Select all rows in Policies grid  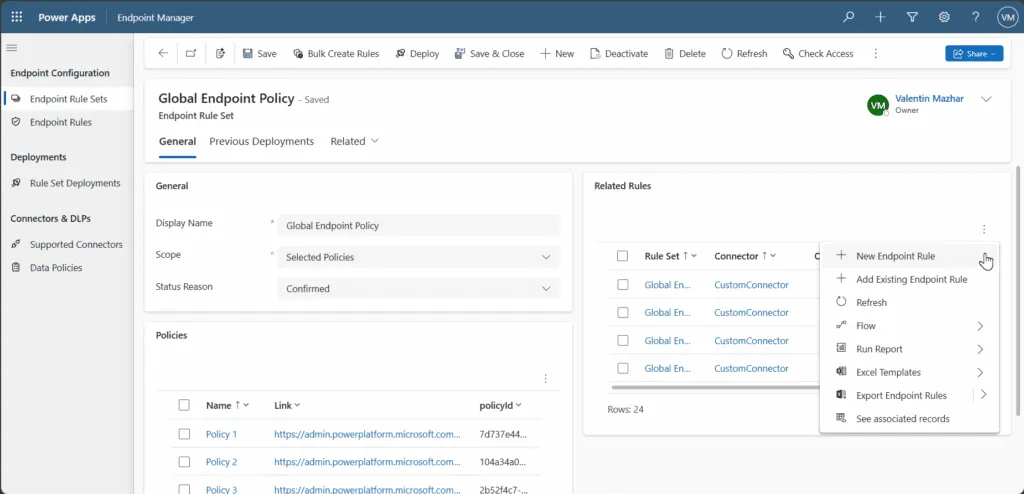(184, 405)
